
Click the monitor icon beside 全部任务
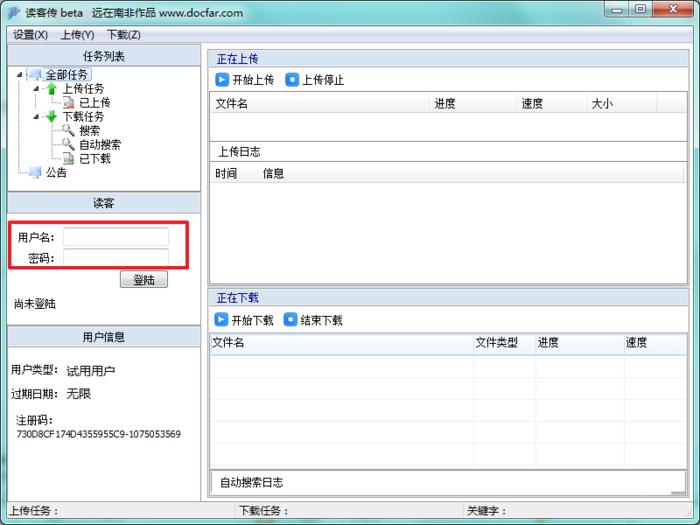pyautogui.click(x=35, y=75)
